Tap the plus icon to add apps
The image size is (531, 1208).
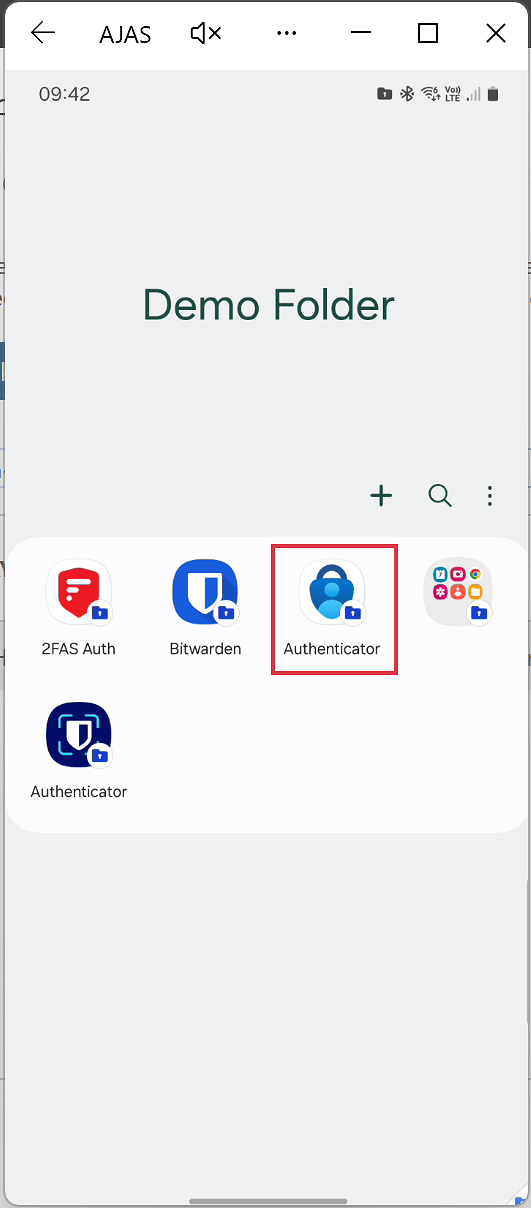[381, 495]
